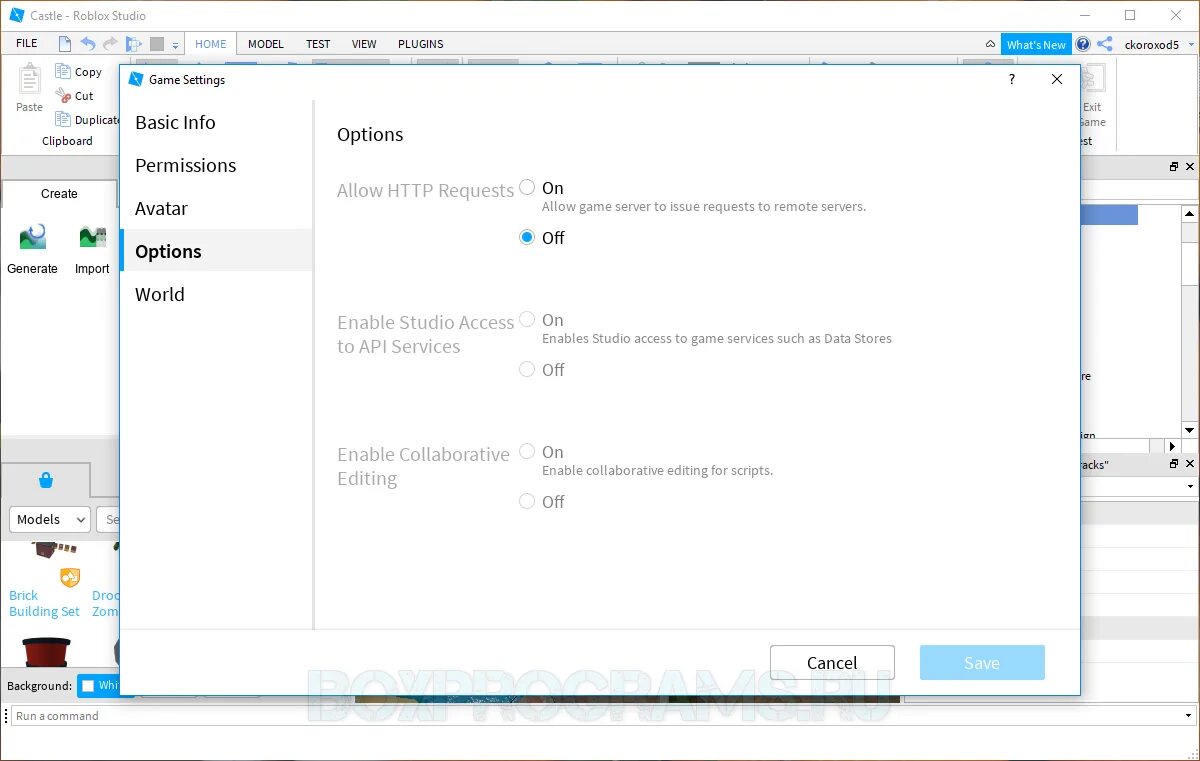Click the Explorer scrollbar up arrow
Viewport: 1200px width, 761px height.
(x=1189, y=214)
